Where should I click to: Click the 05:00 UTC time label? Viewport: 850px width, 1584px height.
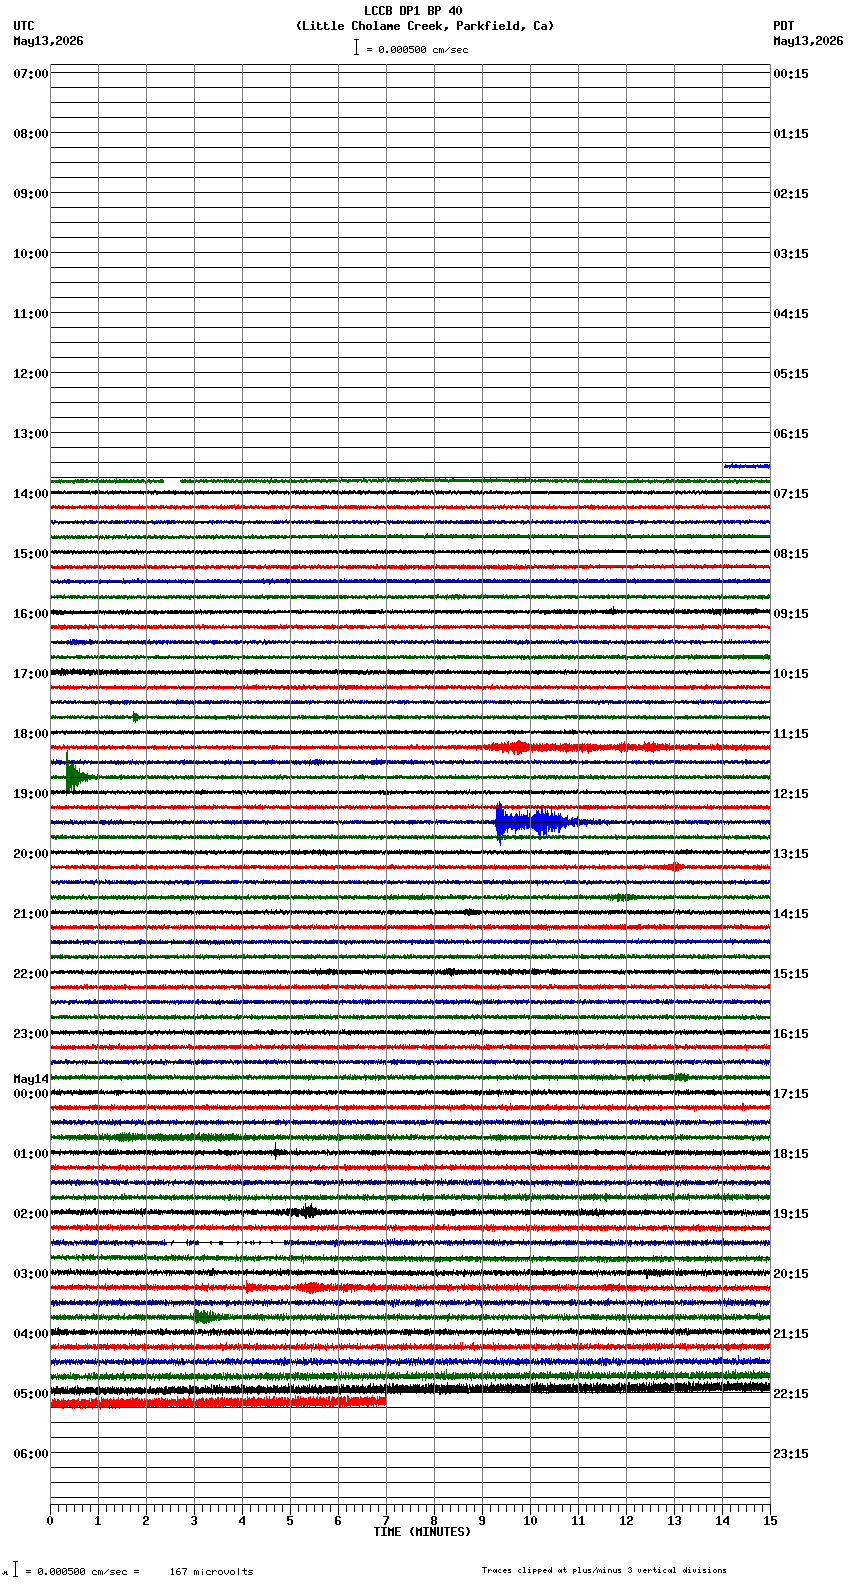(31, 1394)
